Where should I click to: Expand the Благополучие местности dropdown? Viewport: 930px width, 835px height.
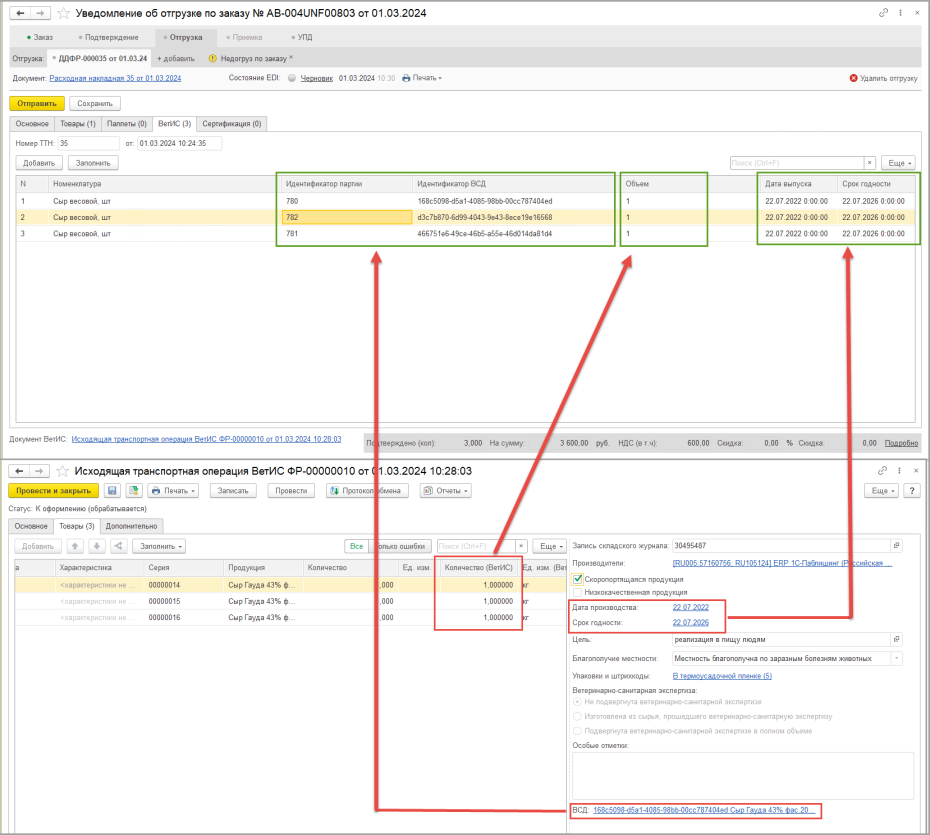coord(897,658)
